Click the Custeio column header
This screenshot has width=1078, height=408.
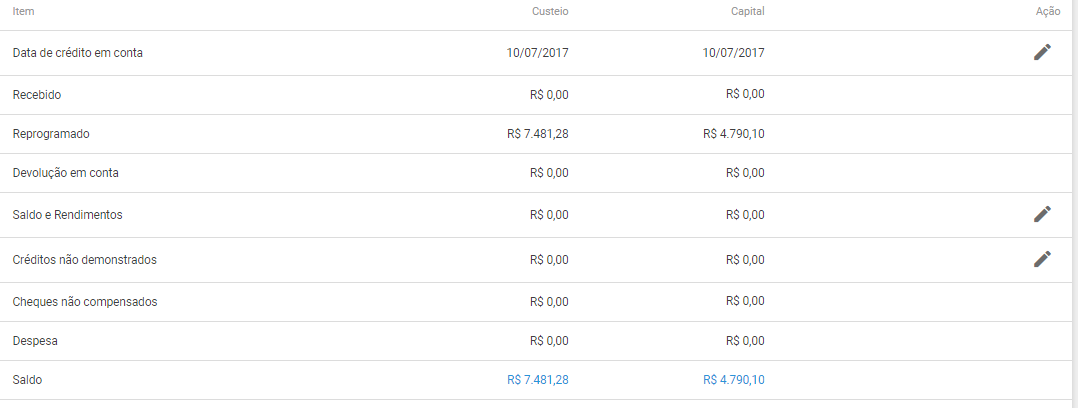click(550, 12)
